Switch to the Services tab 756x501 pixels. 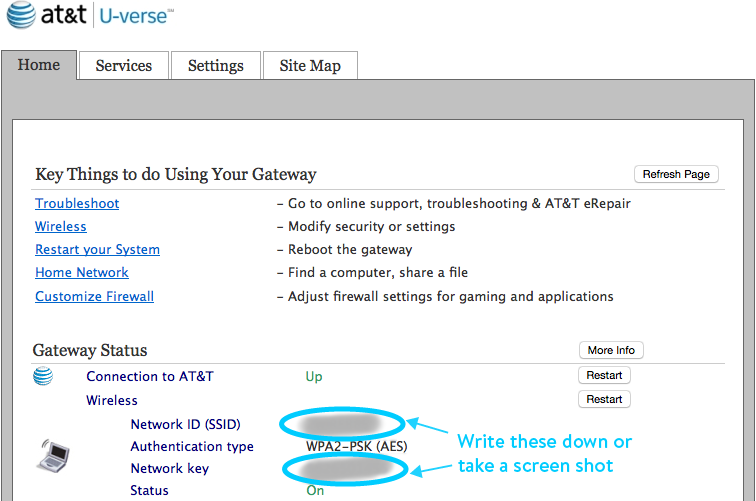tap(124, 66)
